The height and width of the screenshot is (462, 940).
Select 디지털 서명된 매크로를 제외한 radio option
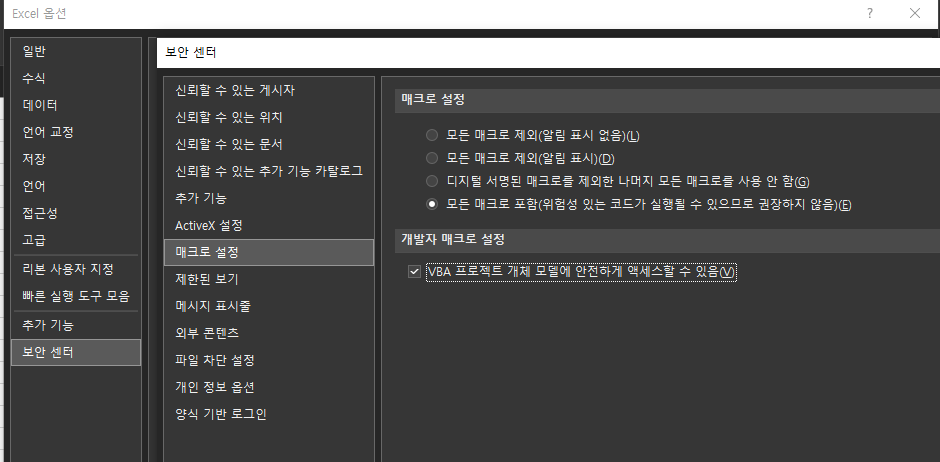point(432,181)
